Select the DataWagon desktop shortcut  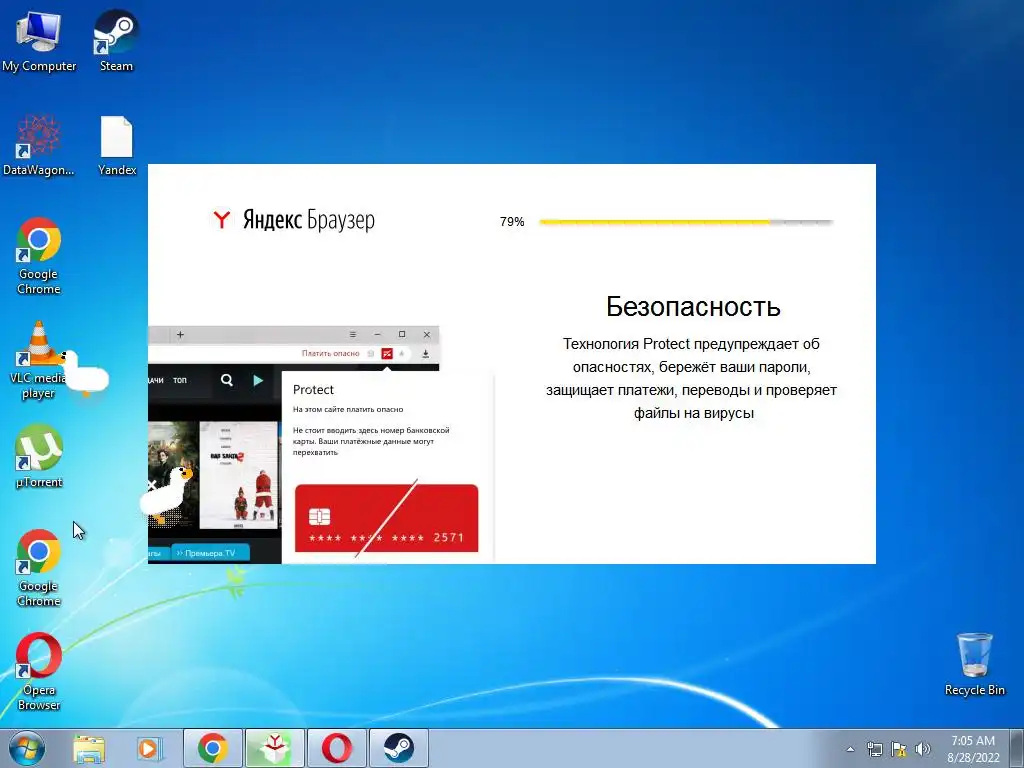tap(39, 145)
